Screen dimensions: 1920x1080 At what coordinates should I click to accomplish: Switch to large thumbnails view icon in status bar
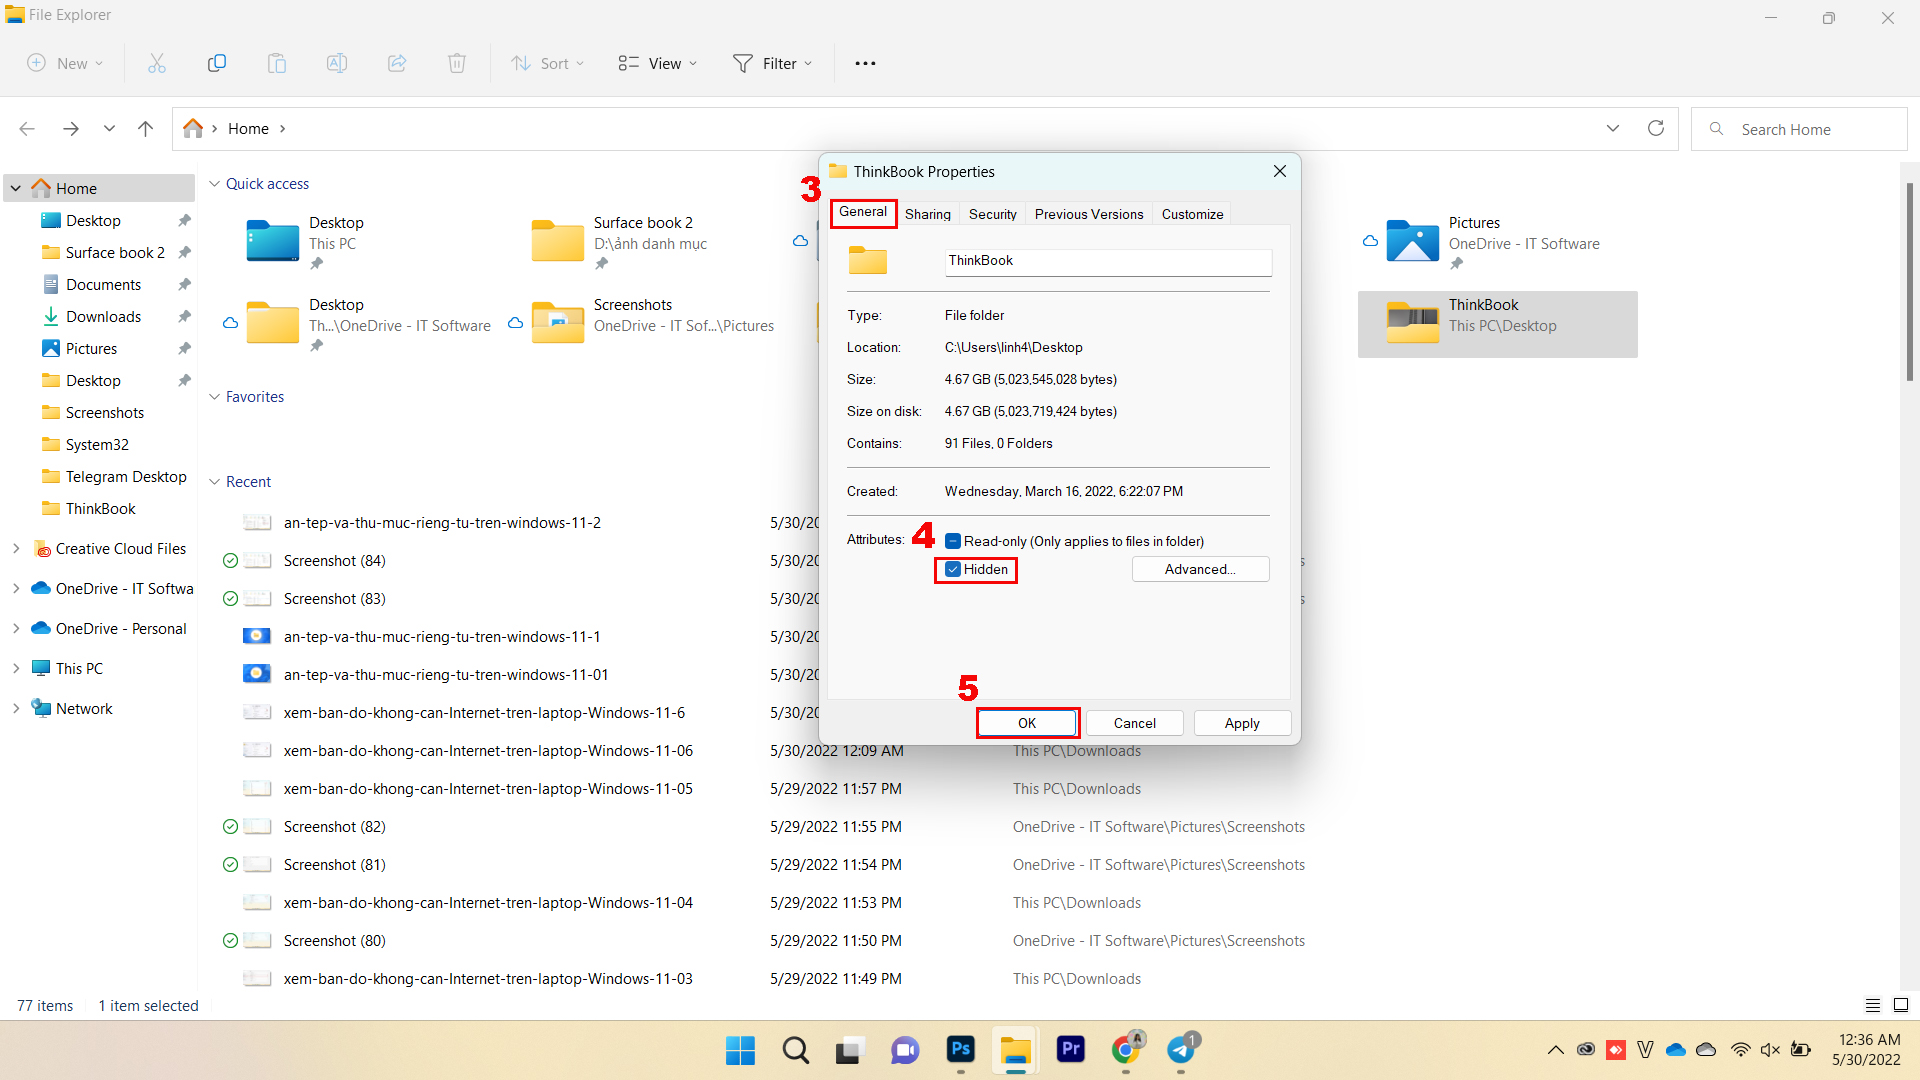coord(1901,1005)
